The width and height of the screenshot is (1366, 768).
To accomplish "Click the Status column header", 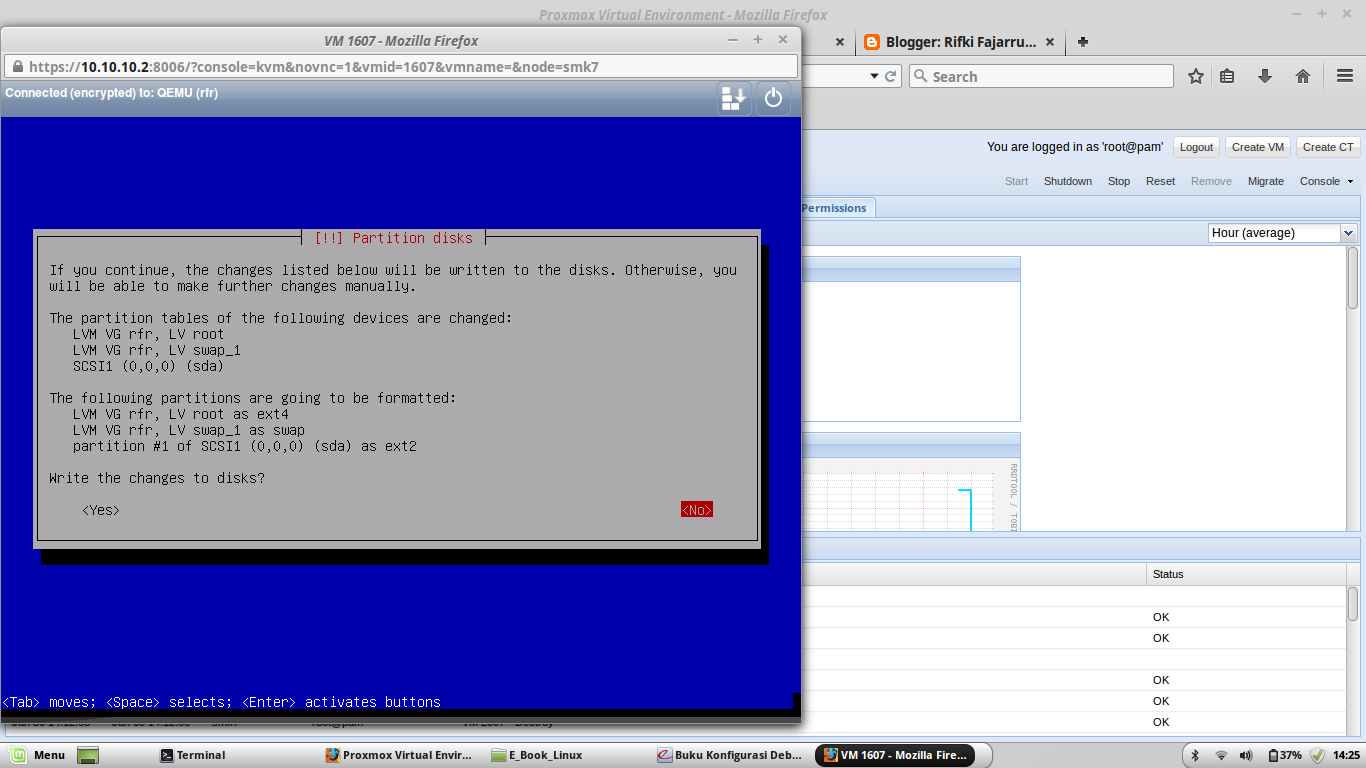I will point(1246,574).
